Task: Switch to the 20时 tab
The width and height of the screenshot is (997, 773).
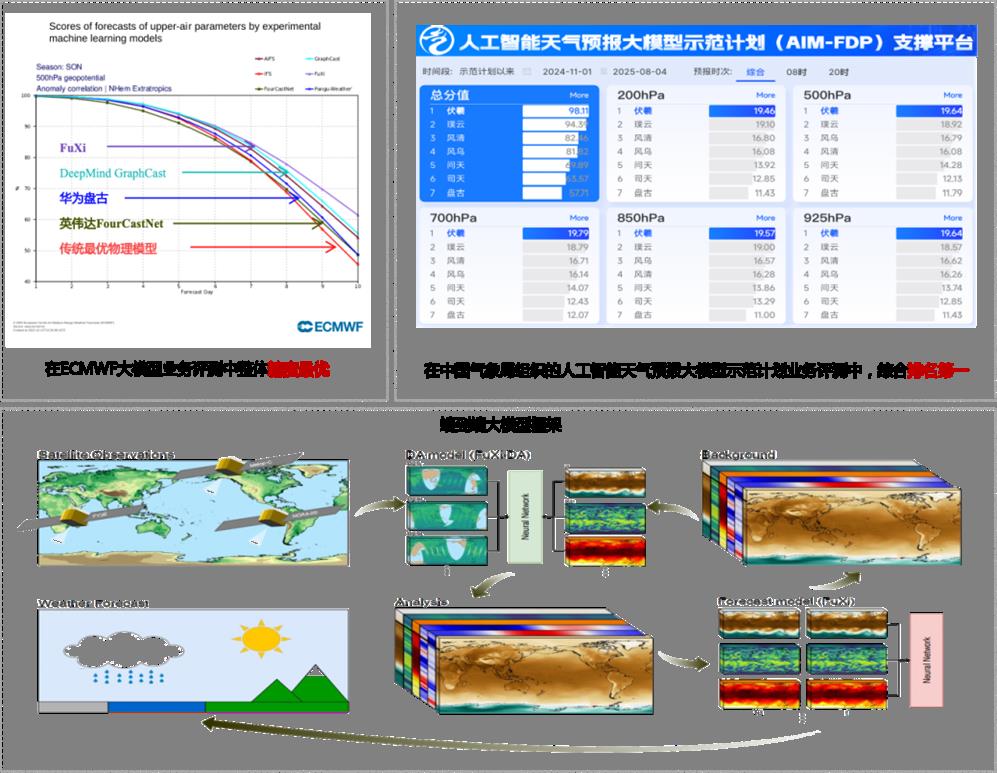Action: (838, 72)
